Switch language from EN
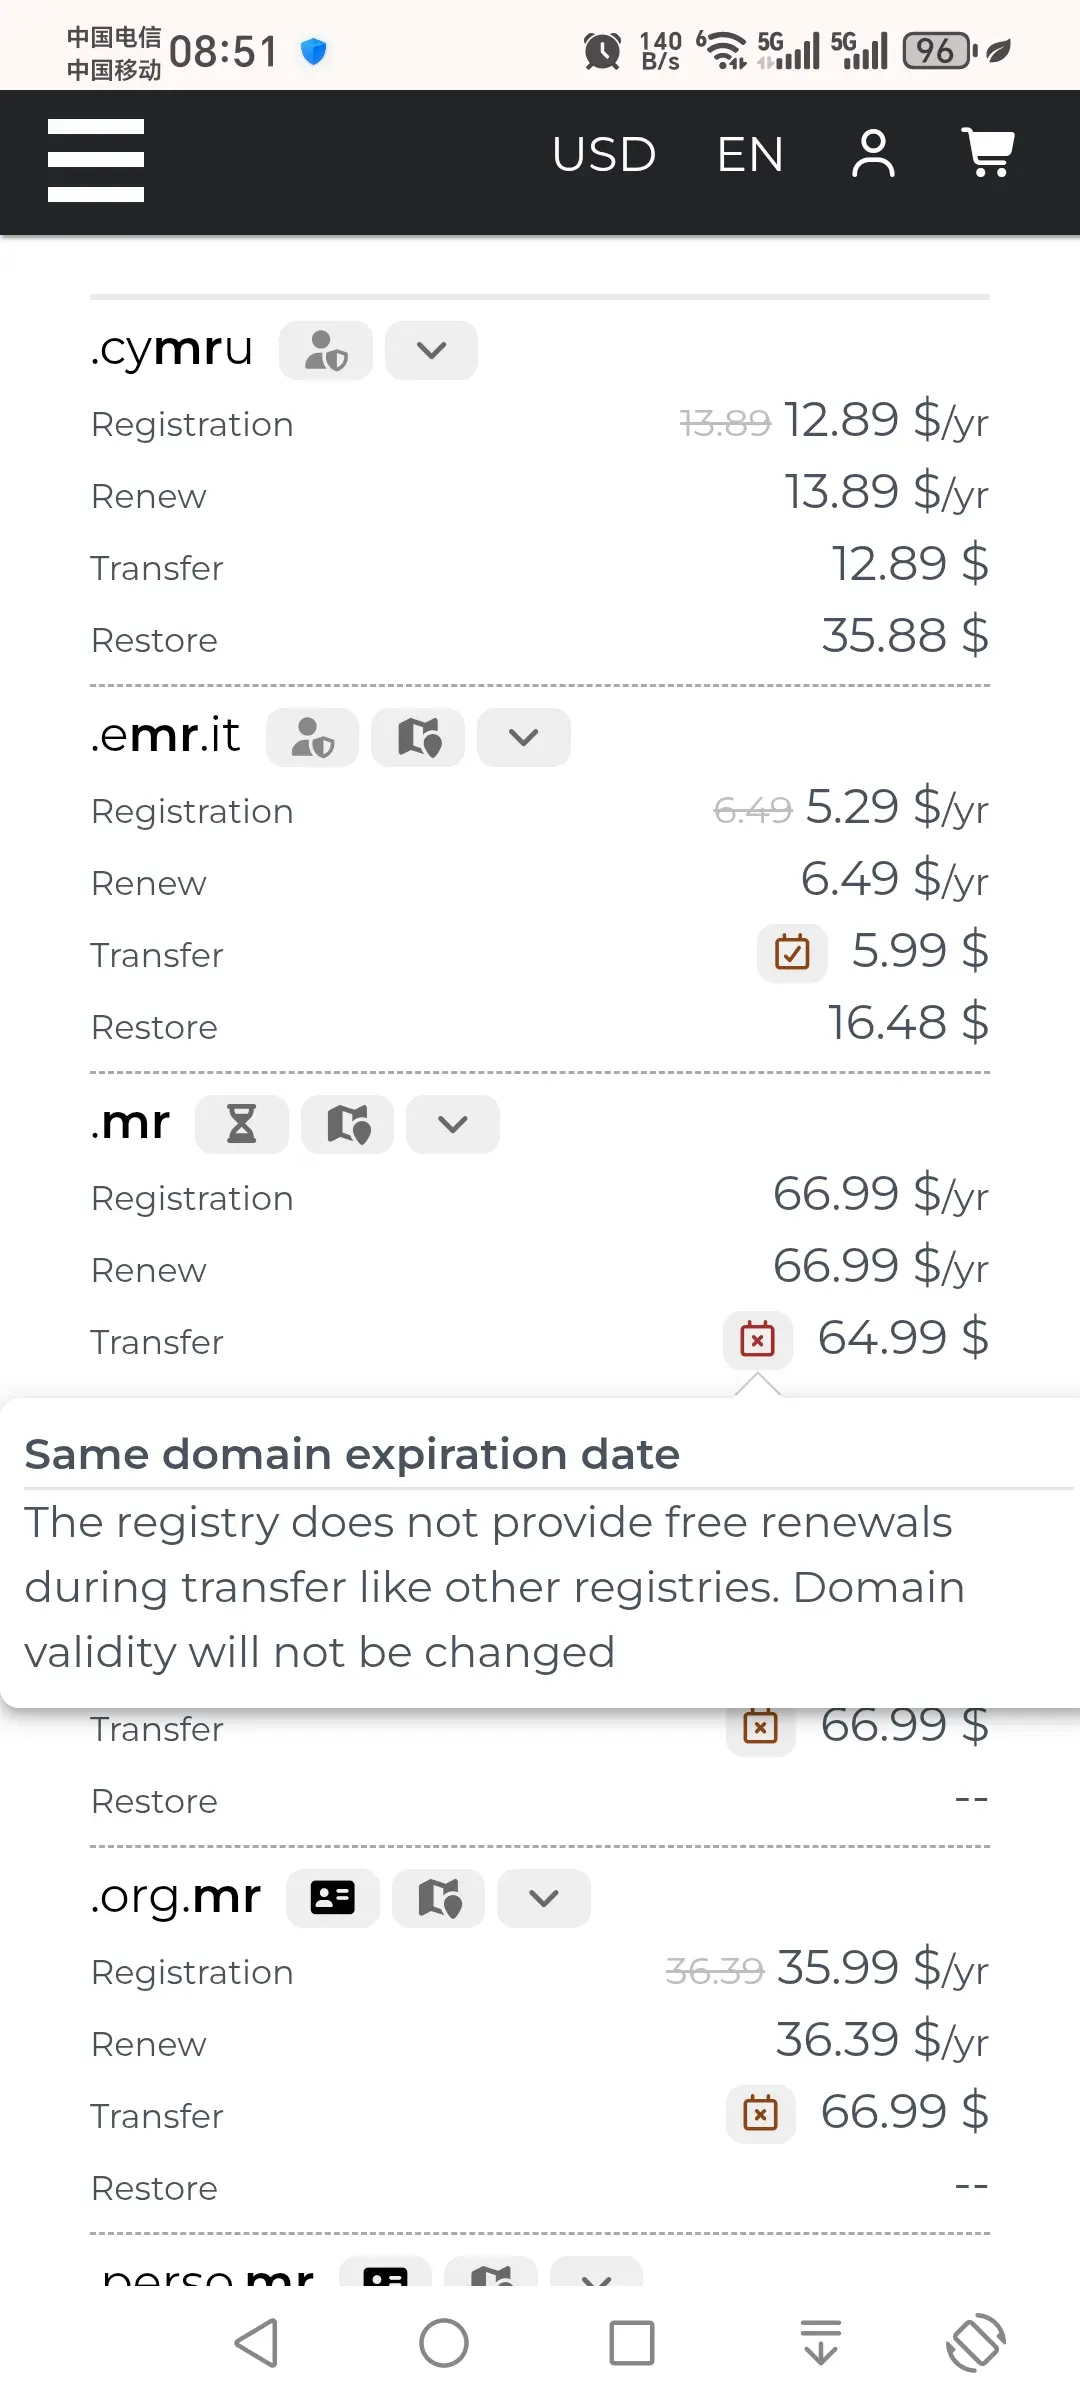This screenshot has width=1080, height=2400. (x=750, y=155)
